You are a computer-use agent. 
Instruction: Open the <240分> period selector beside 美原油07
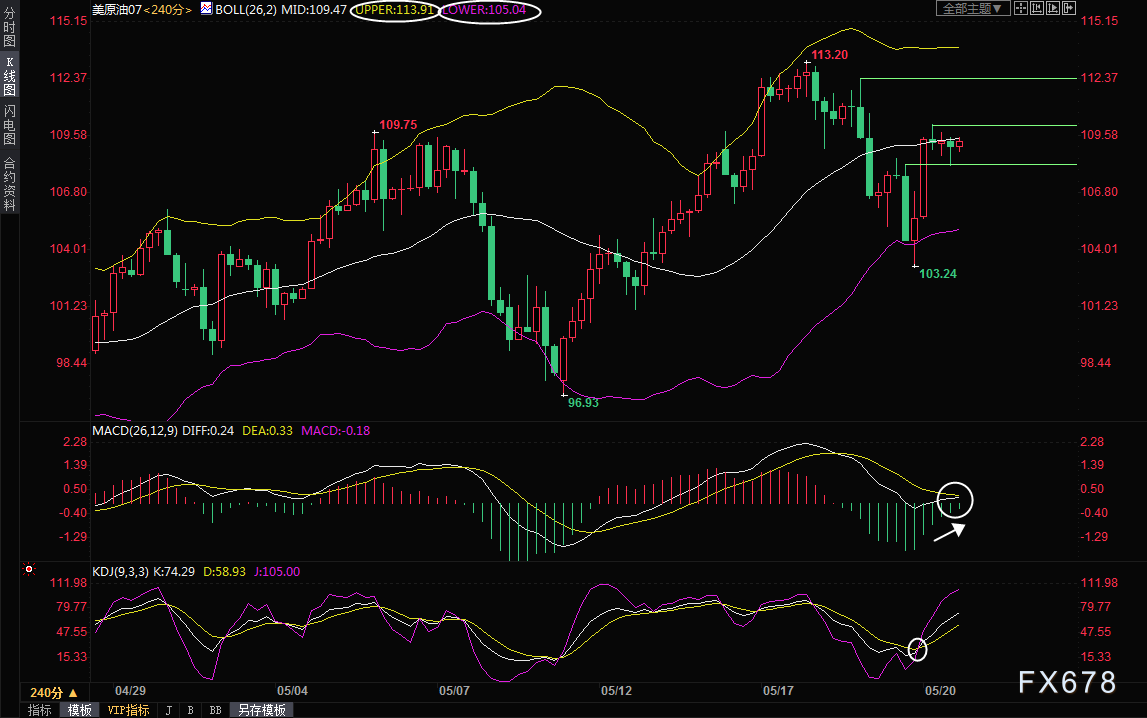tap(168, 10)
